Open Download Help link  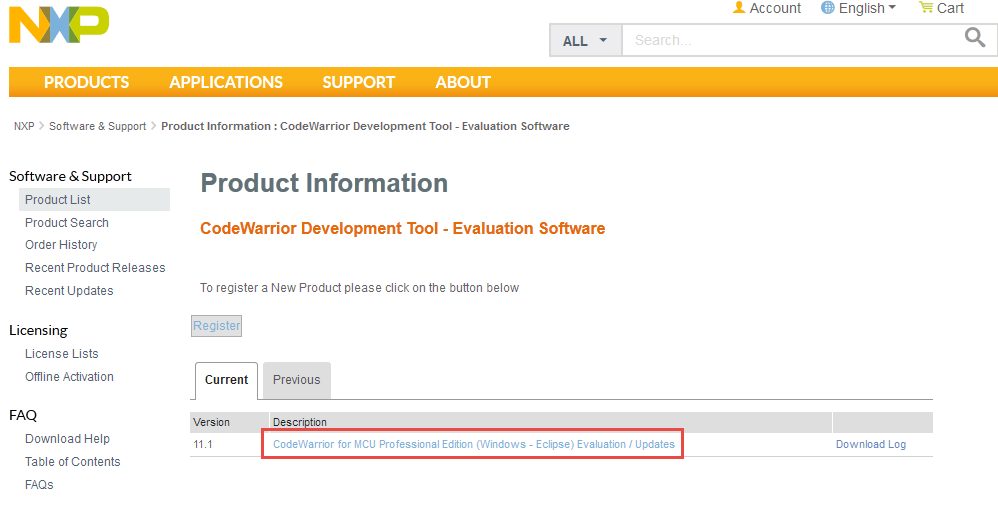pyautogui.click(x=67, y=439)
